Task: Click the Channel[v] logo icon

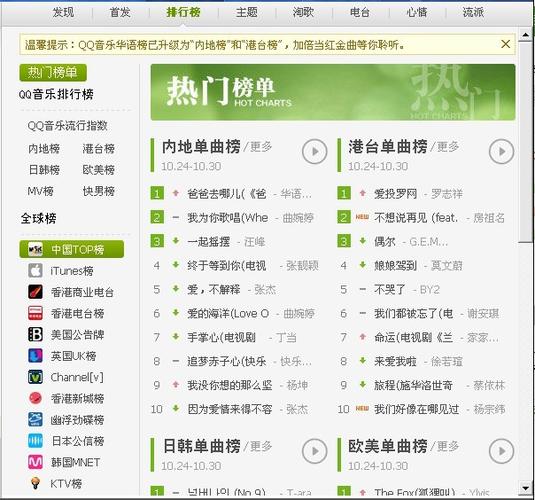Action: (35, 377)
